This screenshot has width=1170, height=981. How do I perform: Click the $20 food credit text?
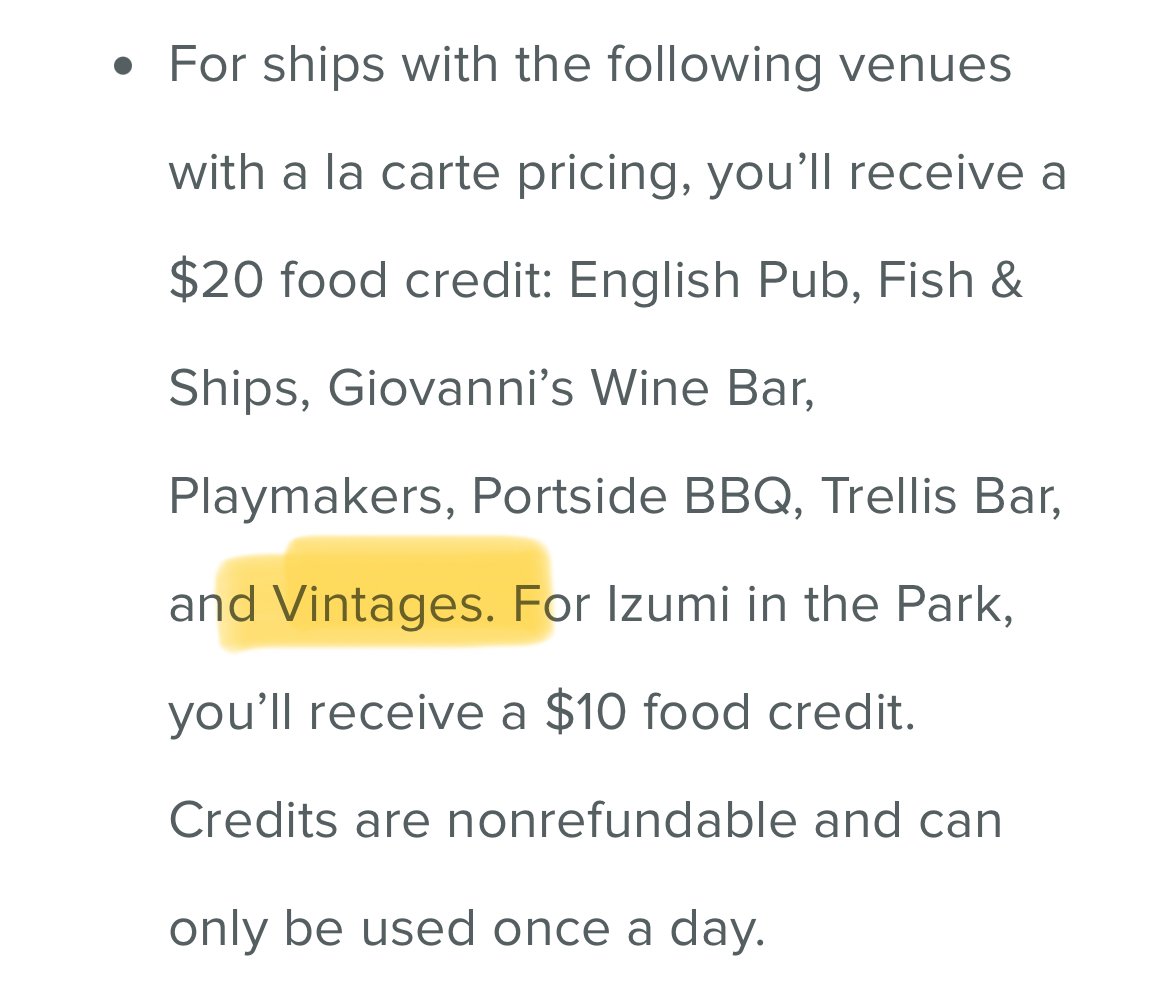click(360, 280)
